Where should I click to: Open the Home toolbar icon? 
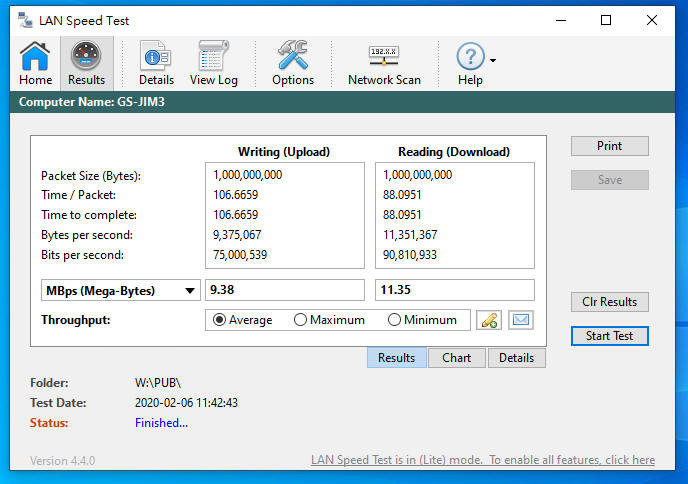(35, 63)
